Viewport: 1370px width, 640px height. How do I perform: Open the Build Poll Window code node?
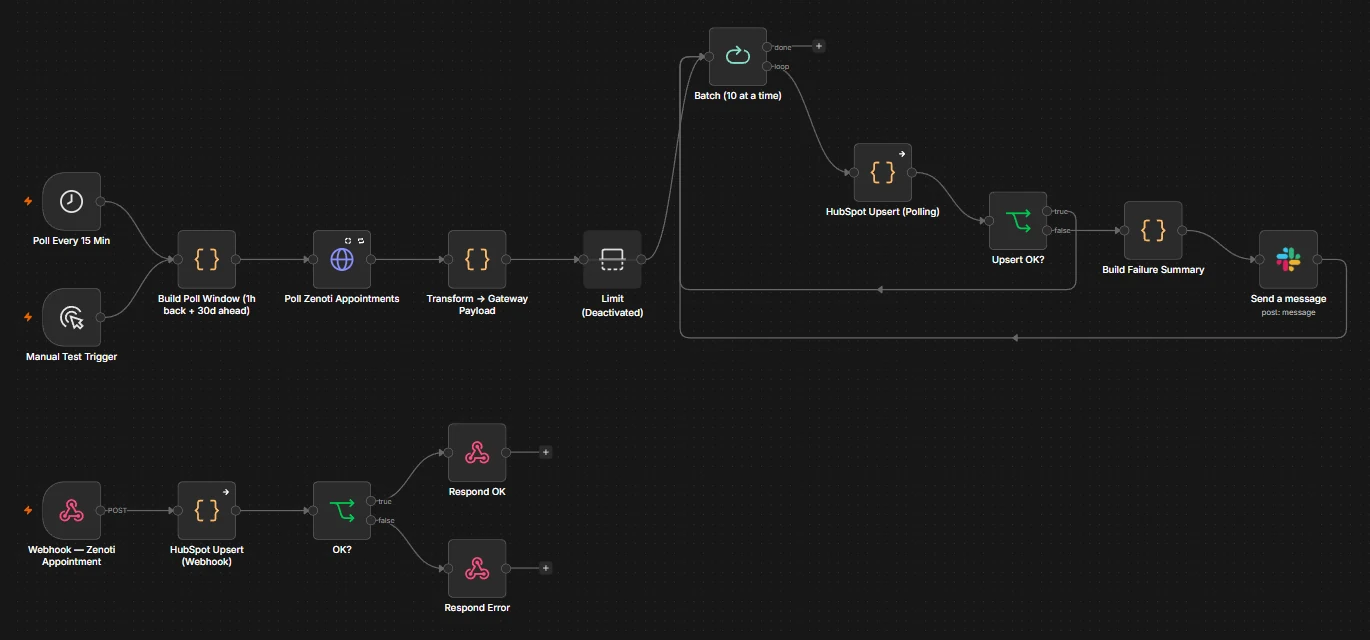click(207, 259)
